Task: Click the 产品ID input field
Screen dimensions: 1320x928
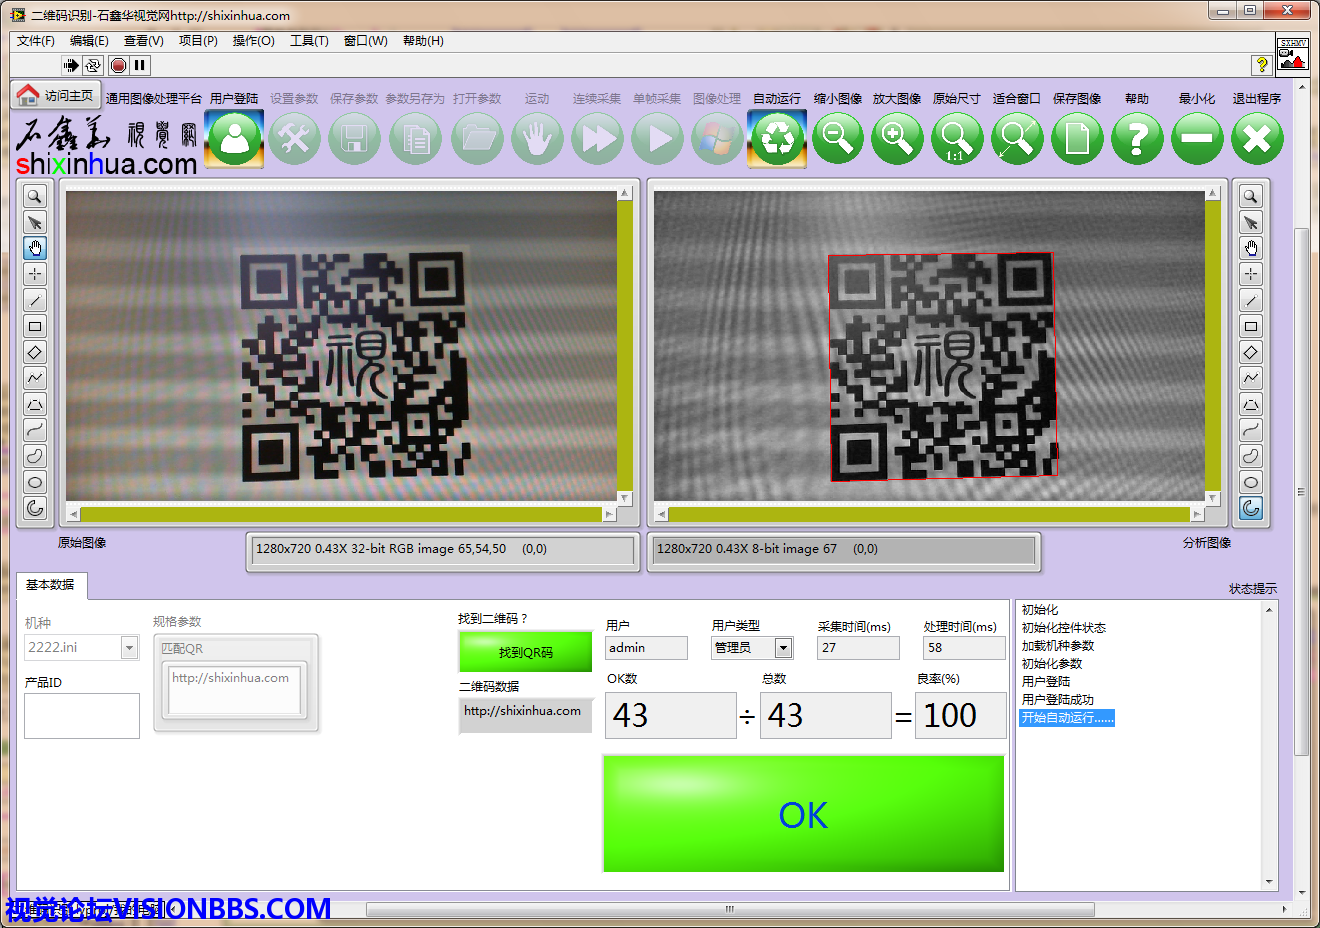Action: click(82, 716)
